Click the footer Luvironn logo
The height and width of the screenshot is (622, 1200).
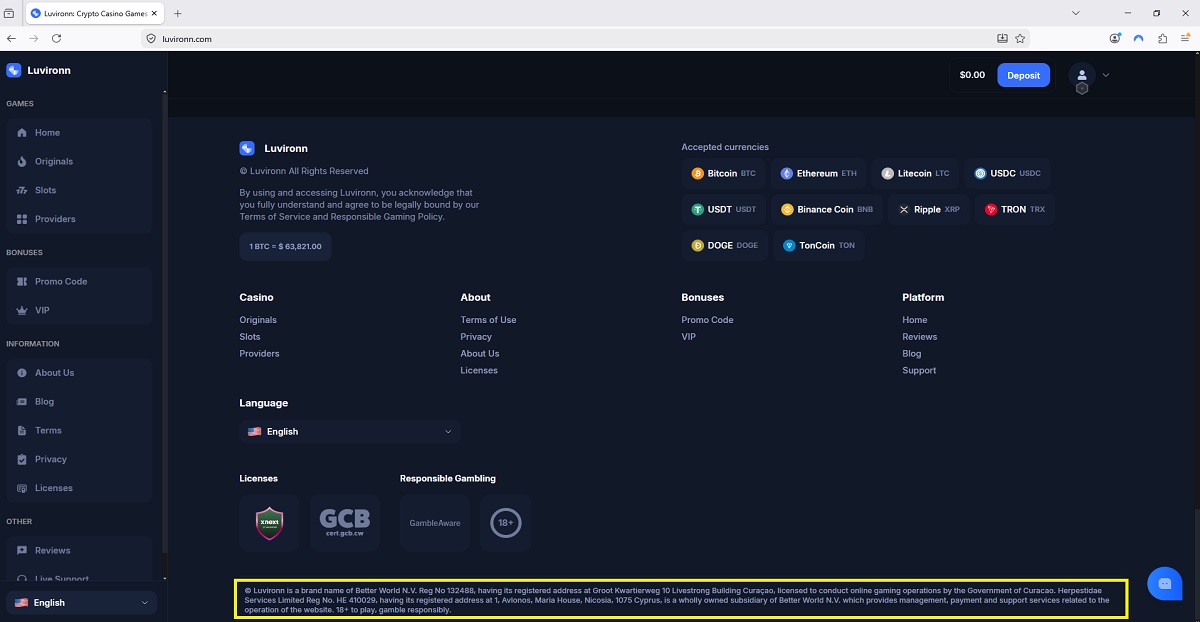coord(274,149)
